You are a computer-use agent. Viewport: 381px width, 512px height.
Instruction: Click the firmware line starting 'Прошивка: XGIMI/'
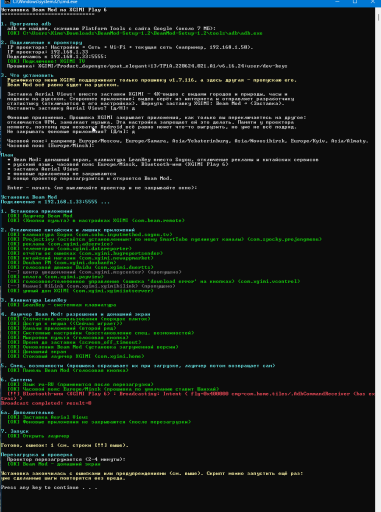[147, 66]
